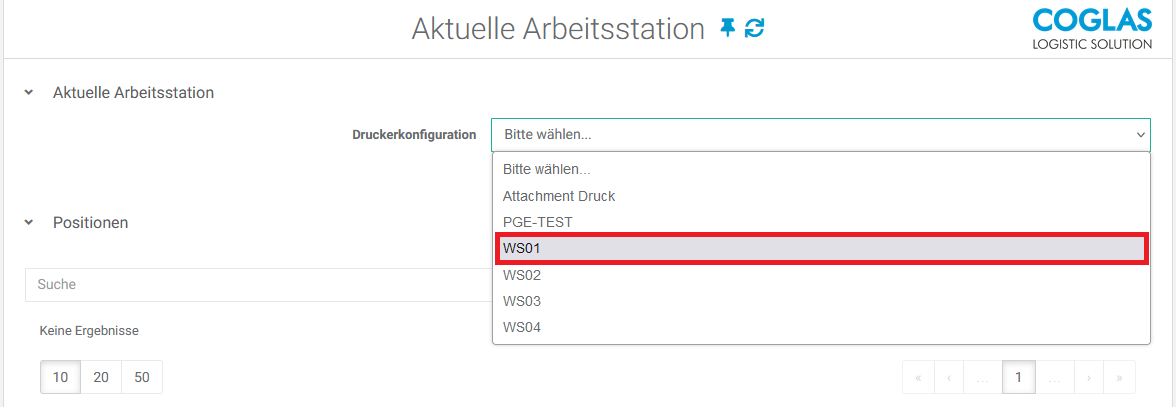Image resolution: width=1176 pixels, height=407 pixels.
Task: Click the refresh icon beside the title
Action: click(755, 29)
